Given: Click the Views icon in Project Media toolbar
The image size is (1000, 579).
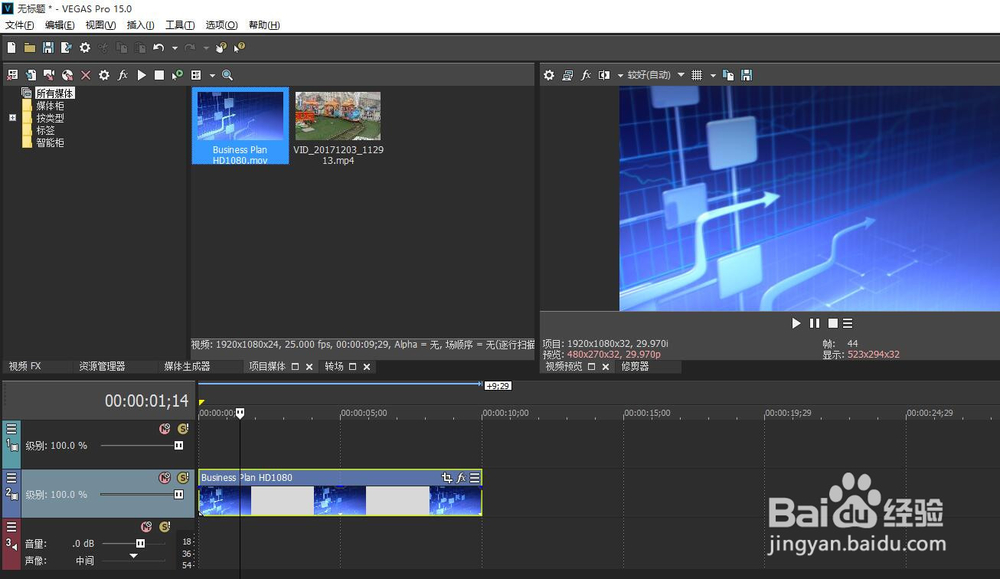Looking at the screenshot, I should pyautogui.click(x=196, y=75).
